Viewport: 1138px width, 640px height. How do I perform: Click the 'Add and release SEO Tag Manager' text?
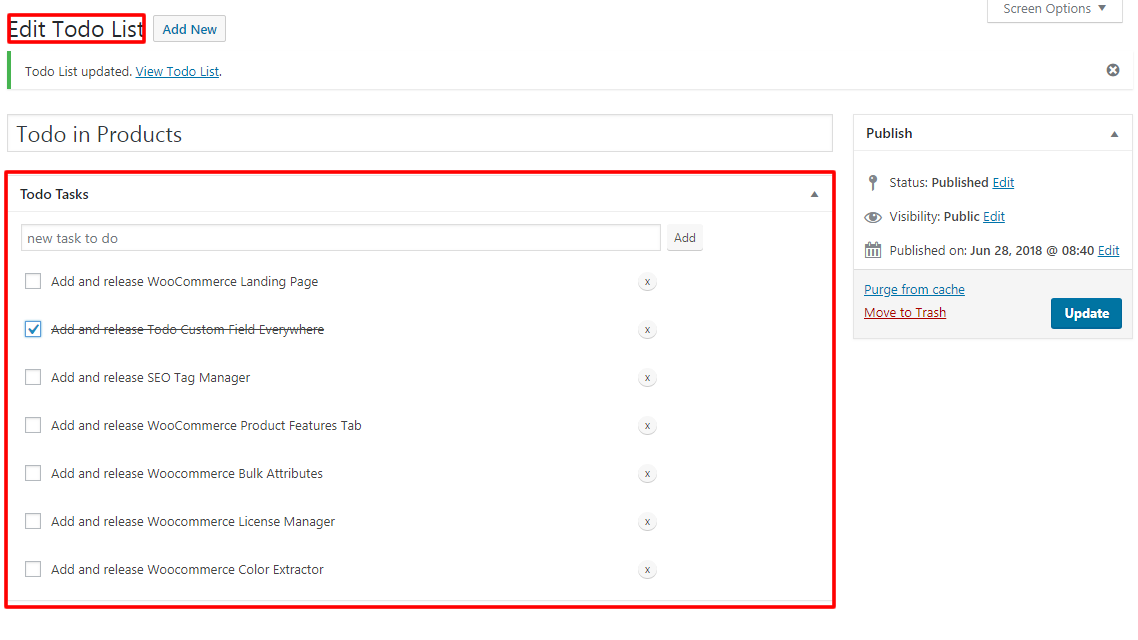point(150,377)
